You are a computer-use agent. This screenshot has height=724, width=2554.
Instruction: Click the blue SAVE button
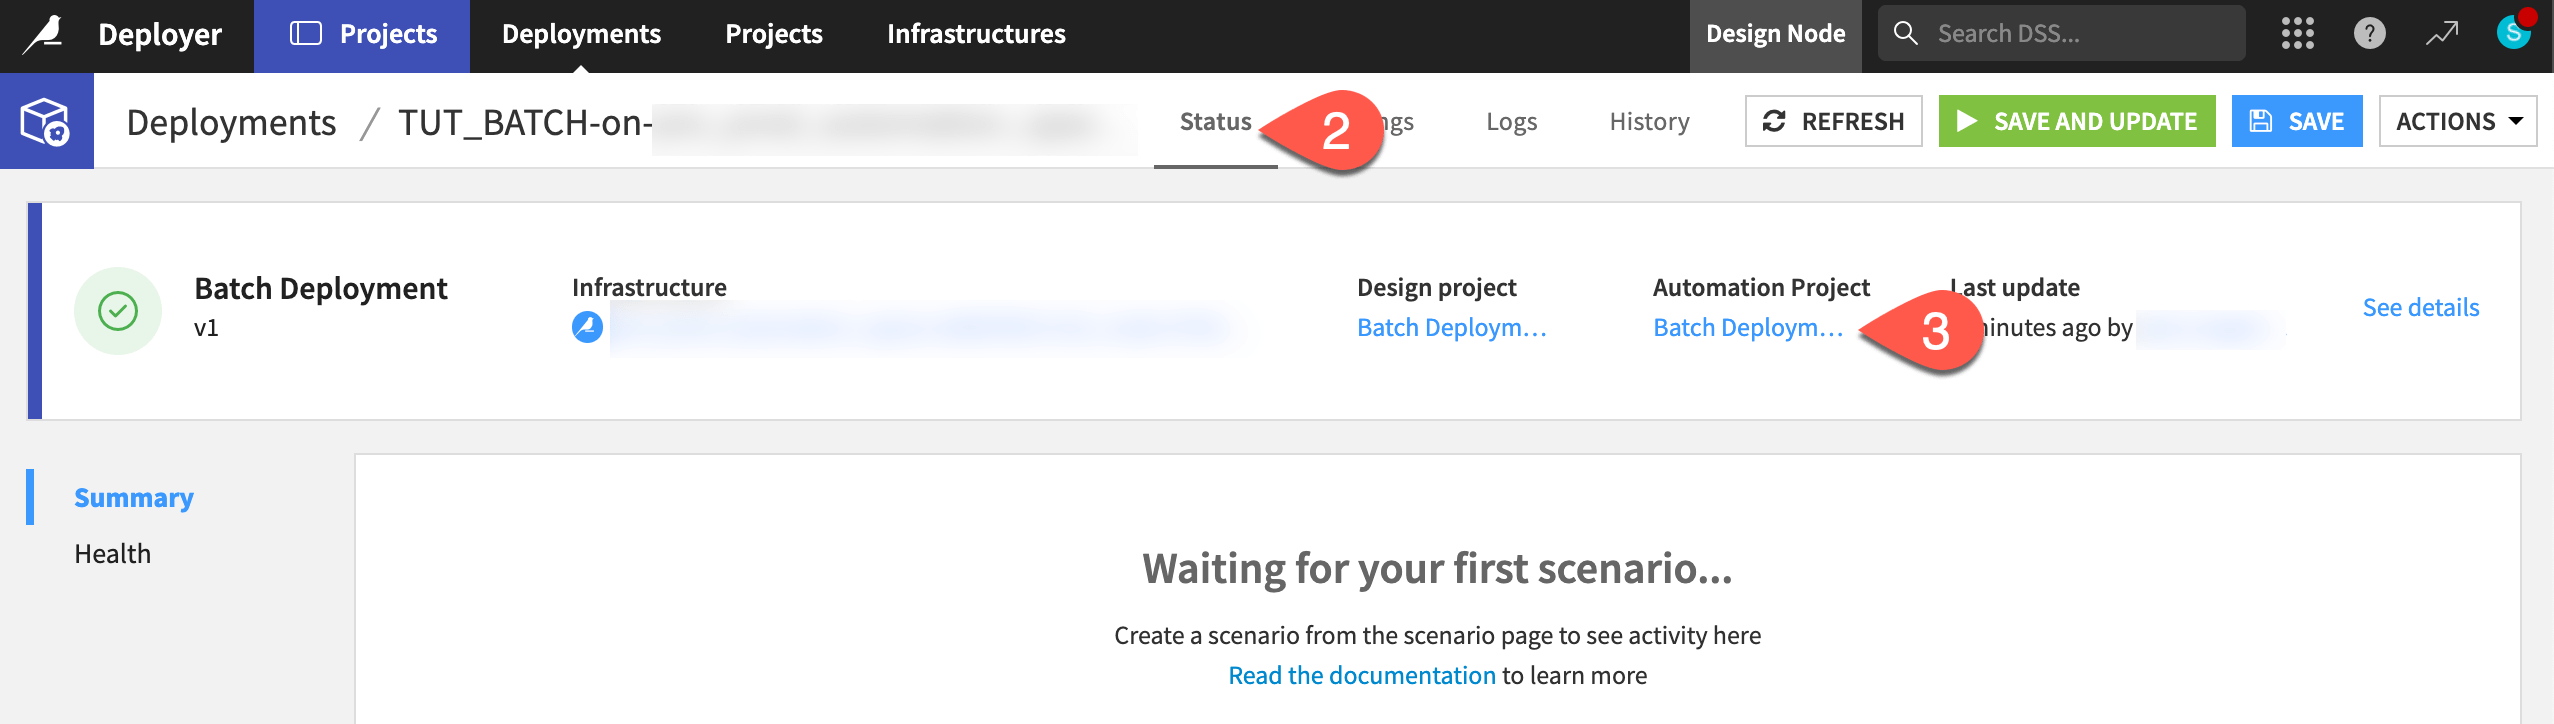click(x=2296, y=121)
